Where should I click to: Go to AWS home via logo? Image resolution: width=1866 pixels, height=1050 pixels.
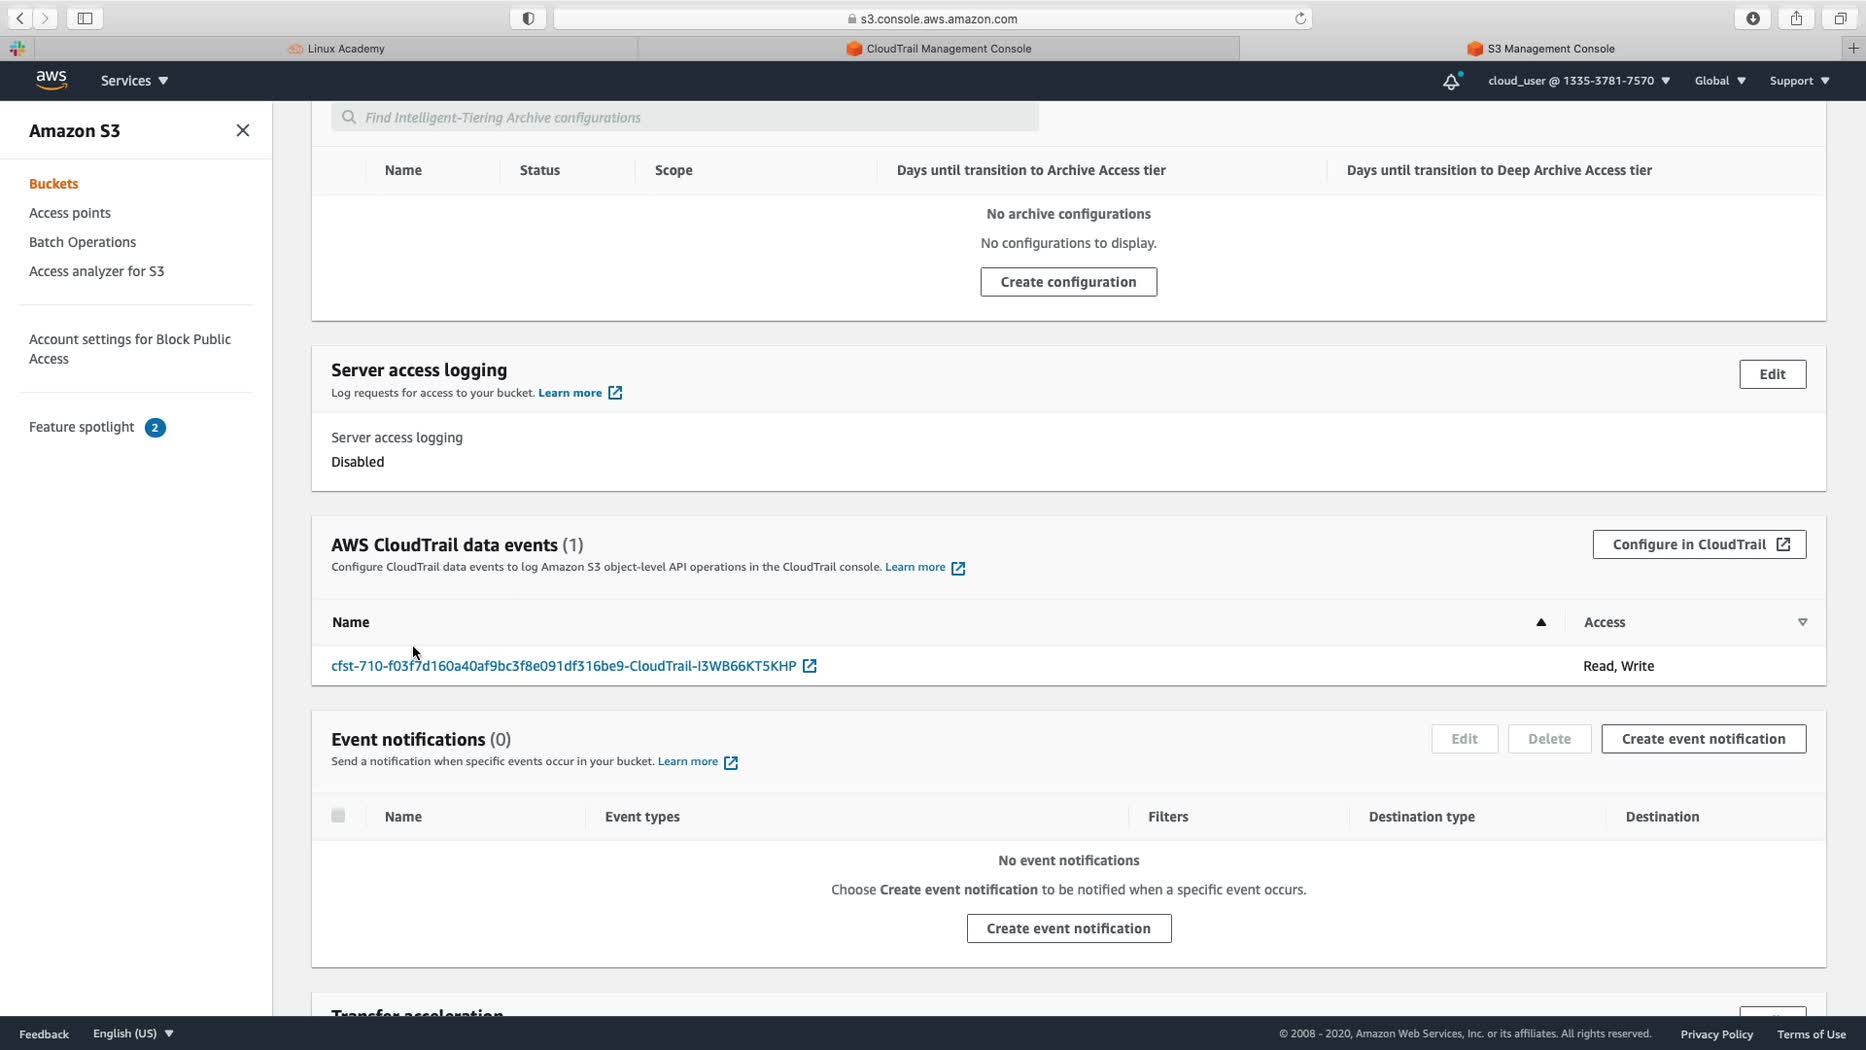51,80
